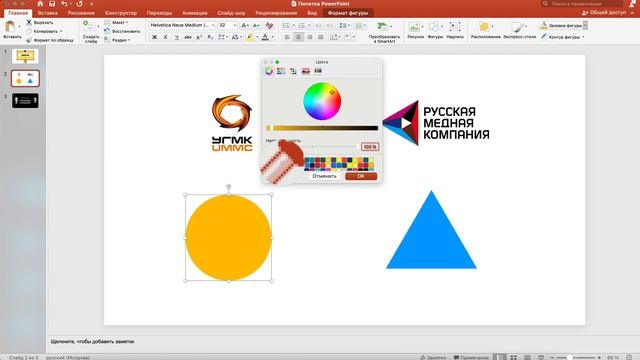Cut selection with Вырезать
The width and height of the screenshot is (640, 360).
40,22
